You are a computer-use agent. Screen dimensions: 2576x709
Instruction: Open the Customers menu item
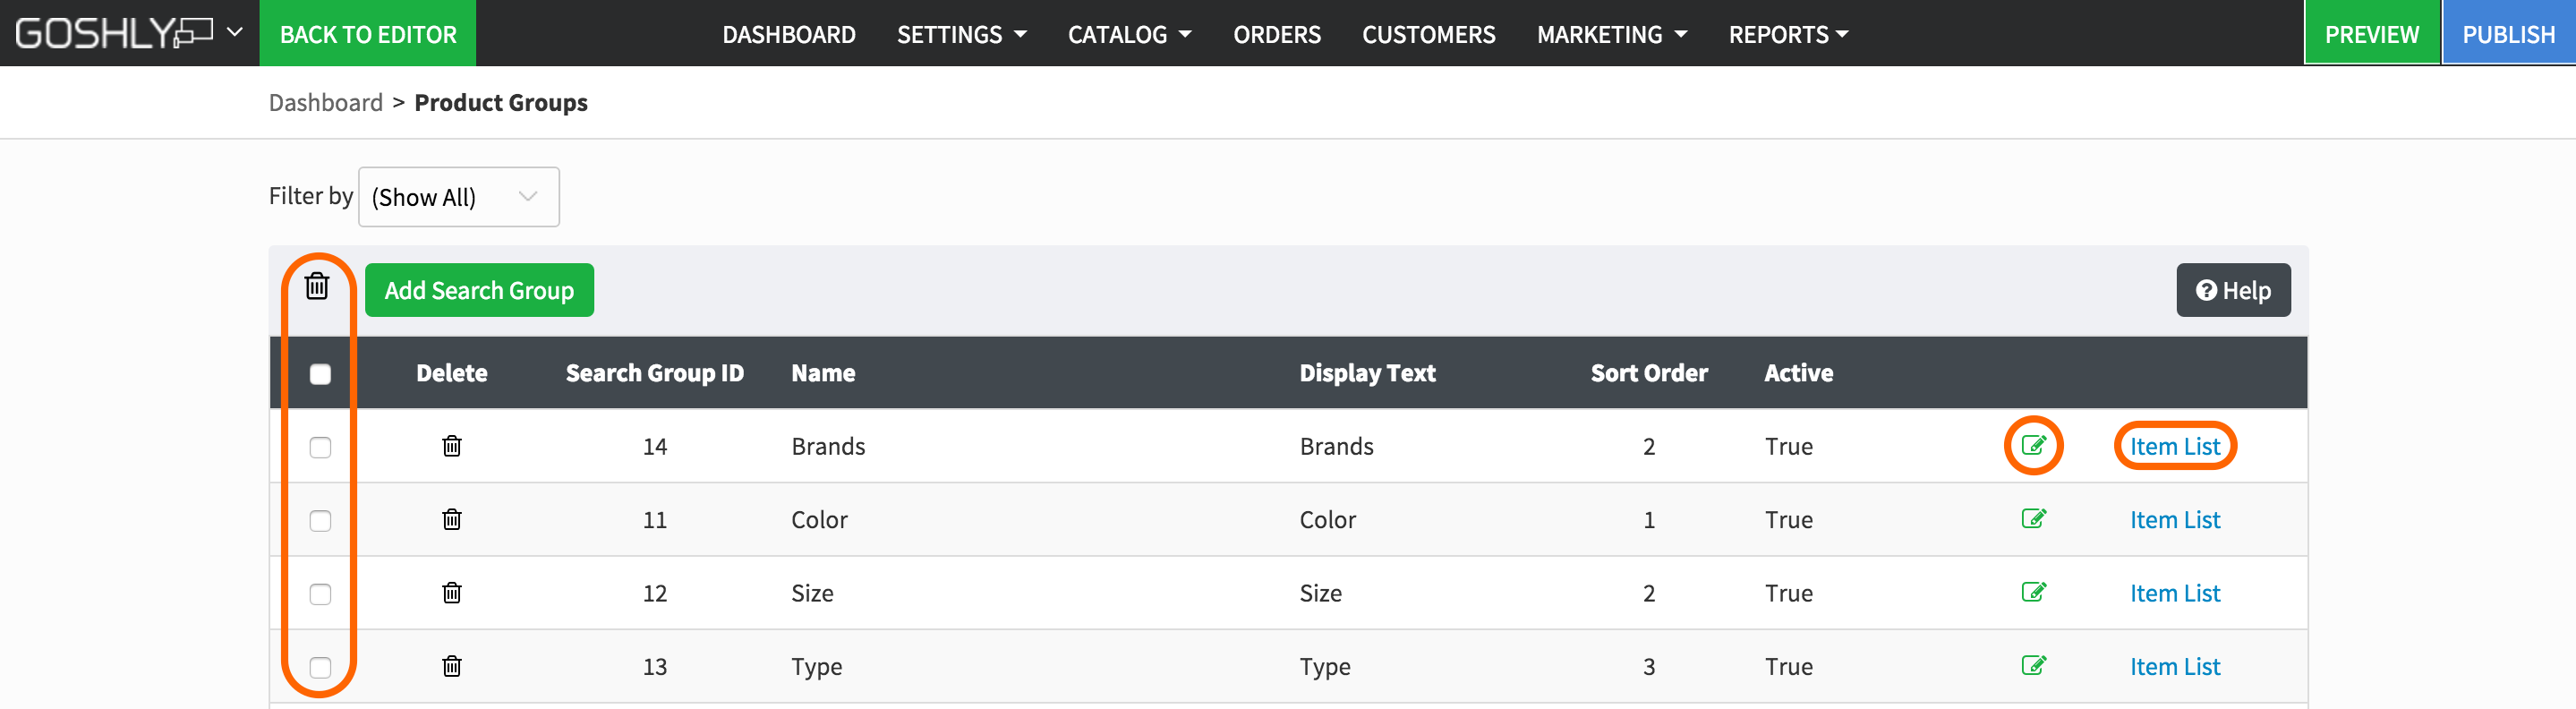pos(1428,35)
